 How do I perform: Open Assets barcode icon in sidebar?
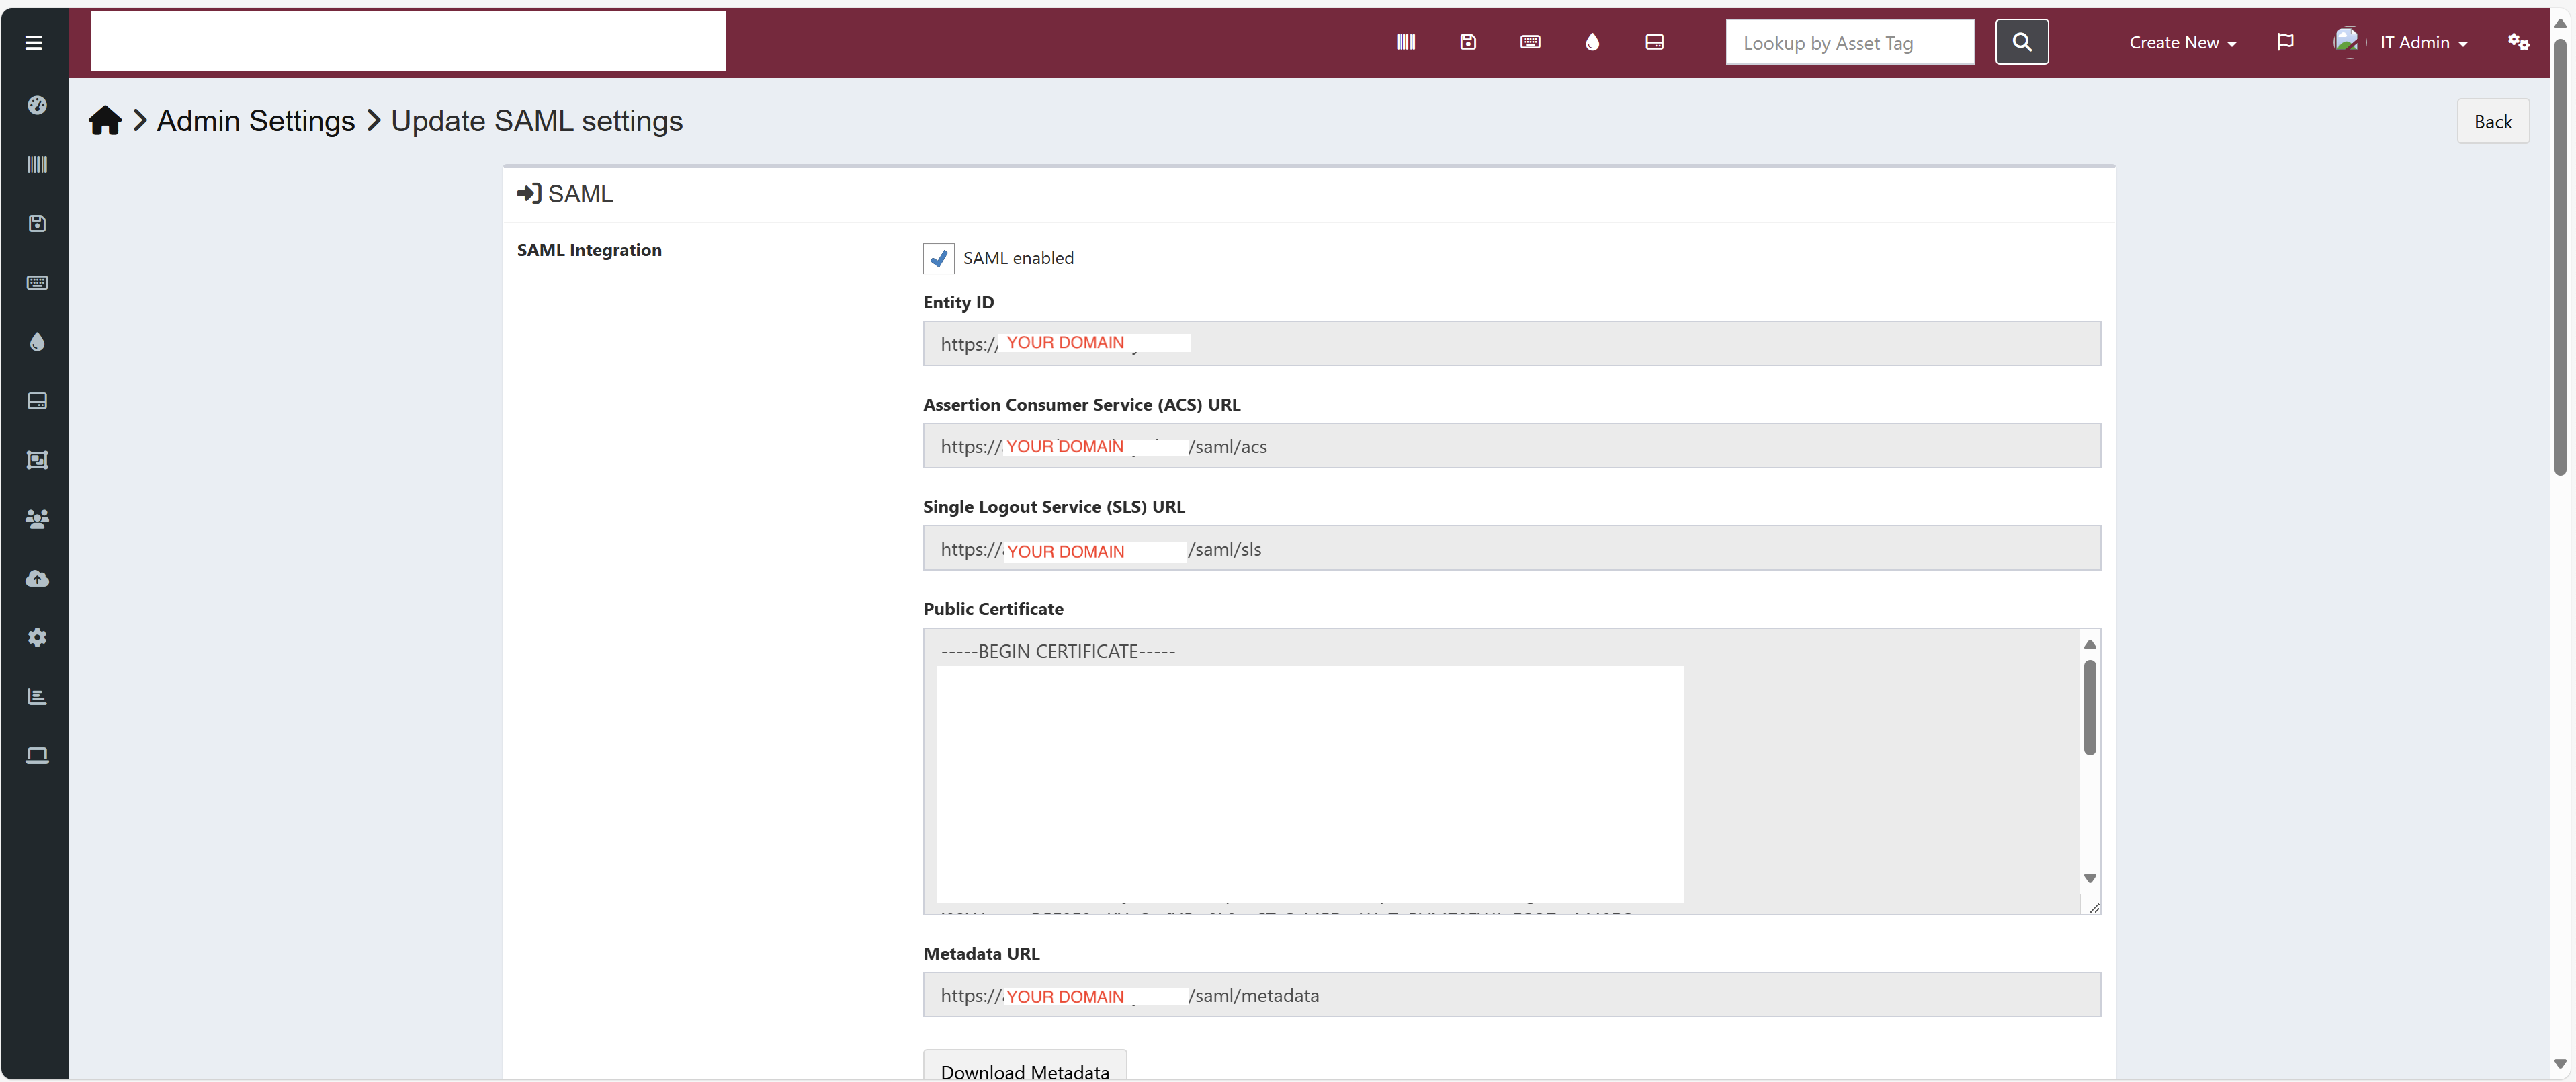tap(37, 164)
